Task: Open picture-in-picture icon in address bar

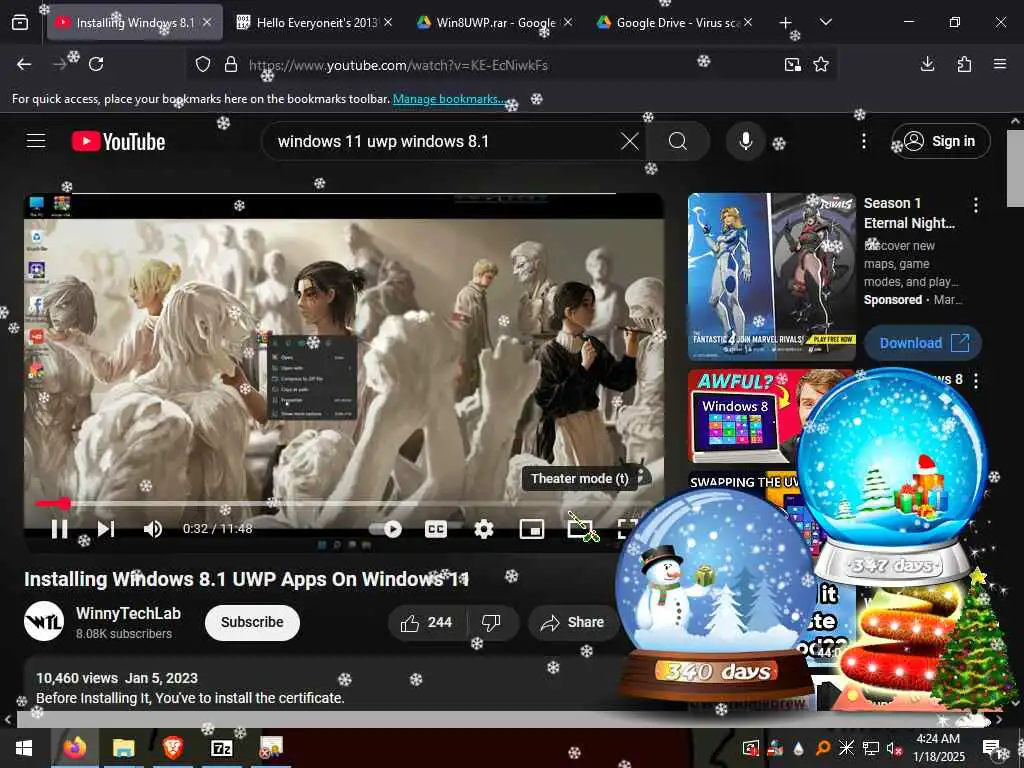Action: pos(792,64)
